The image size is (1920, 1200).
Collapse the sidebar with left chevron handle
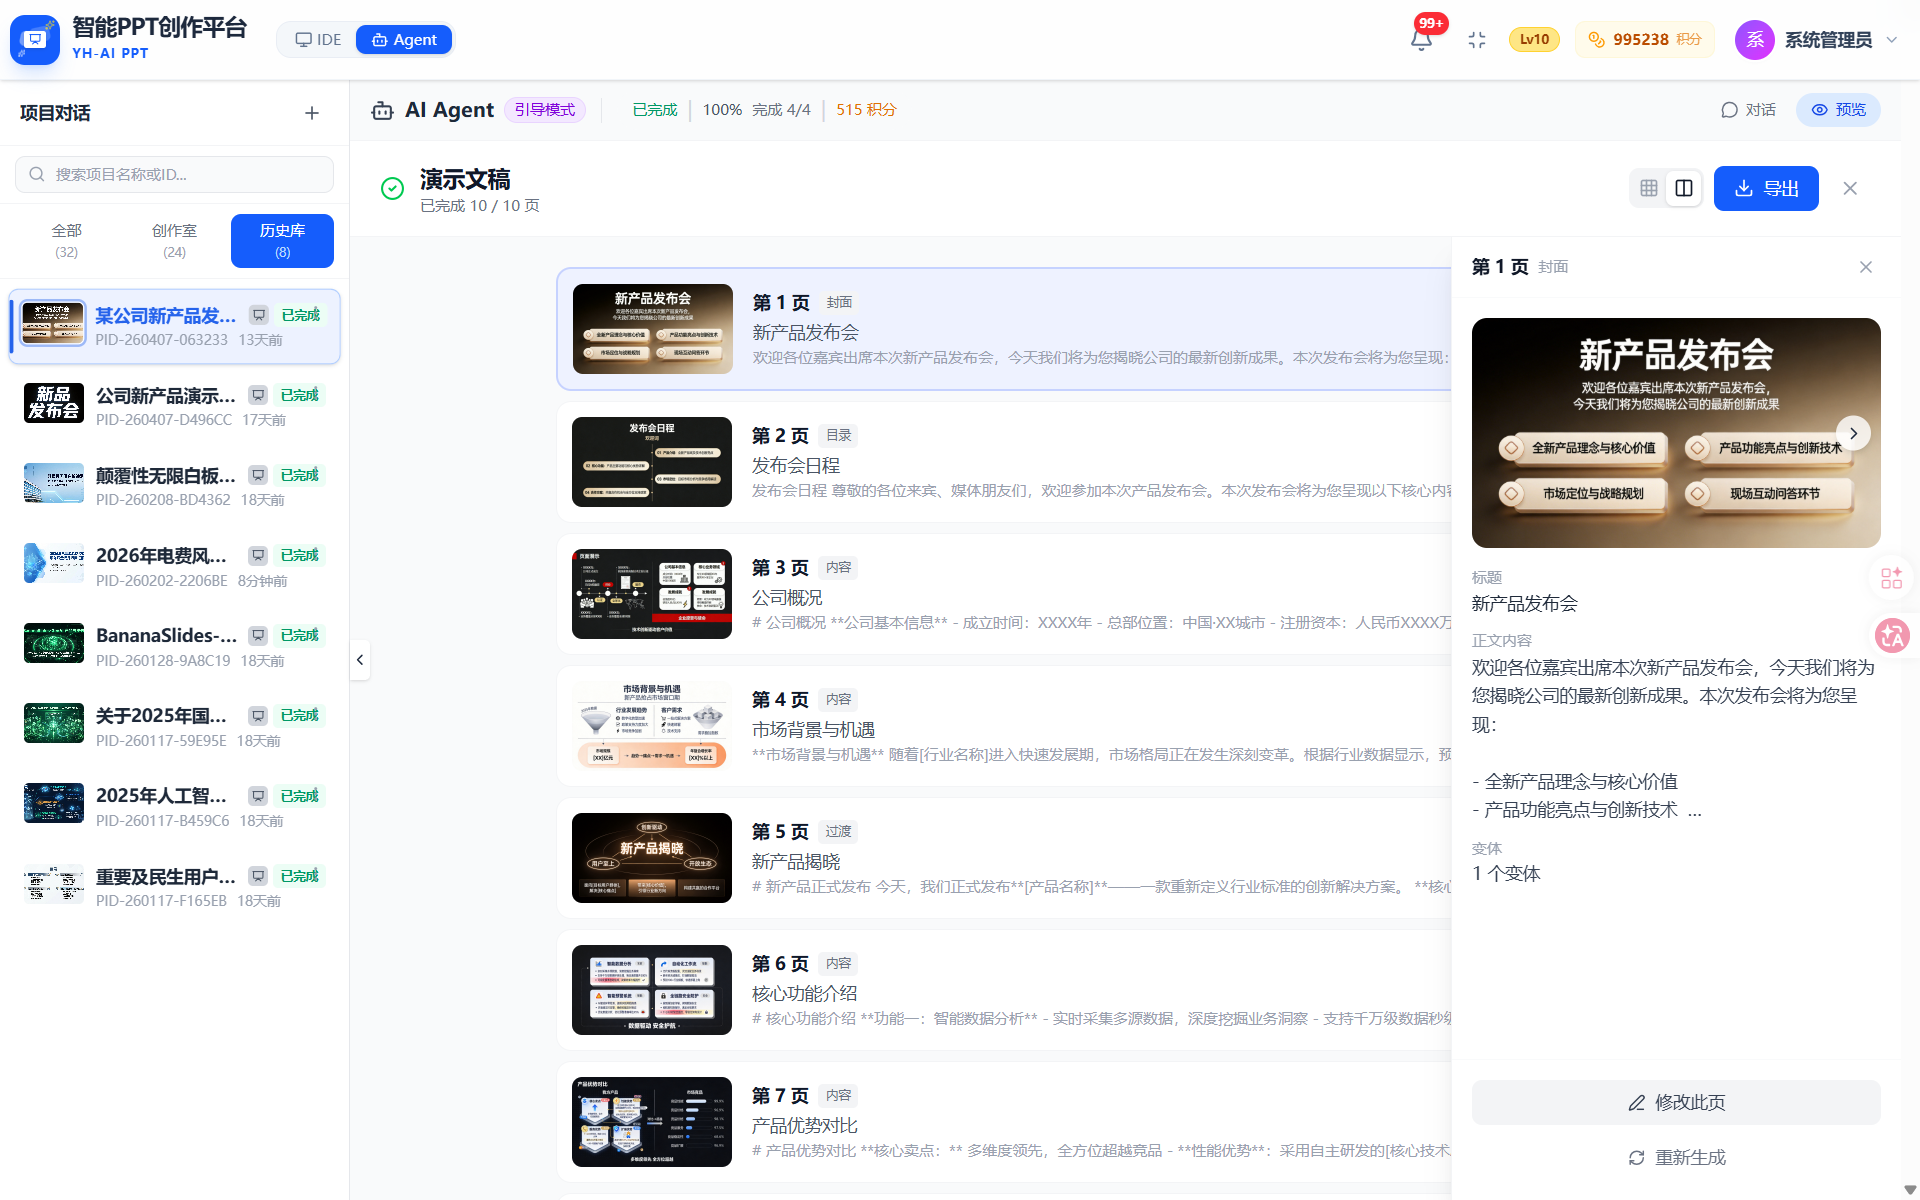360,659
